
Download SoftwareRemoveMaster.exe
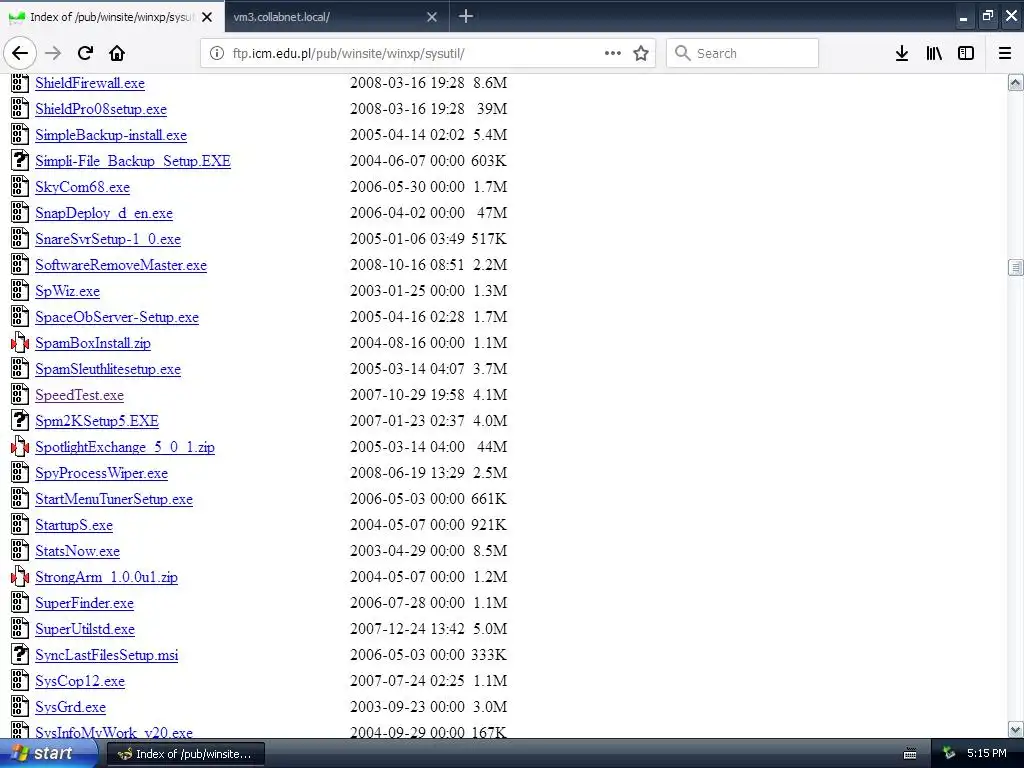tap(121, 265)
